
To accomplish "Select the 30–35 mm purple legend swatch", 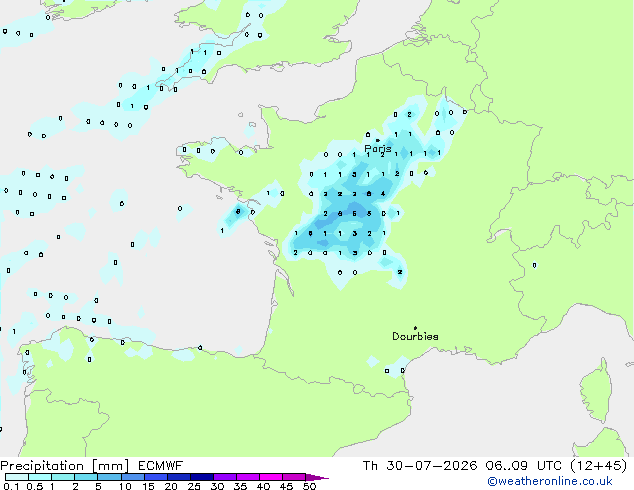I will point(225,477).
